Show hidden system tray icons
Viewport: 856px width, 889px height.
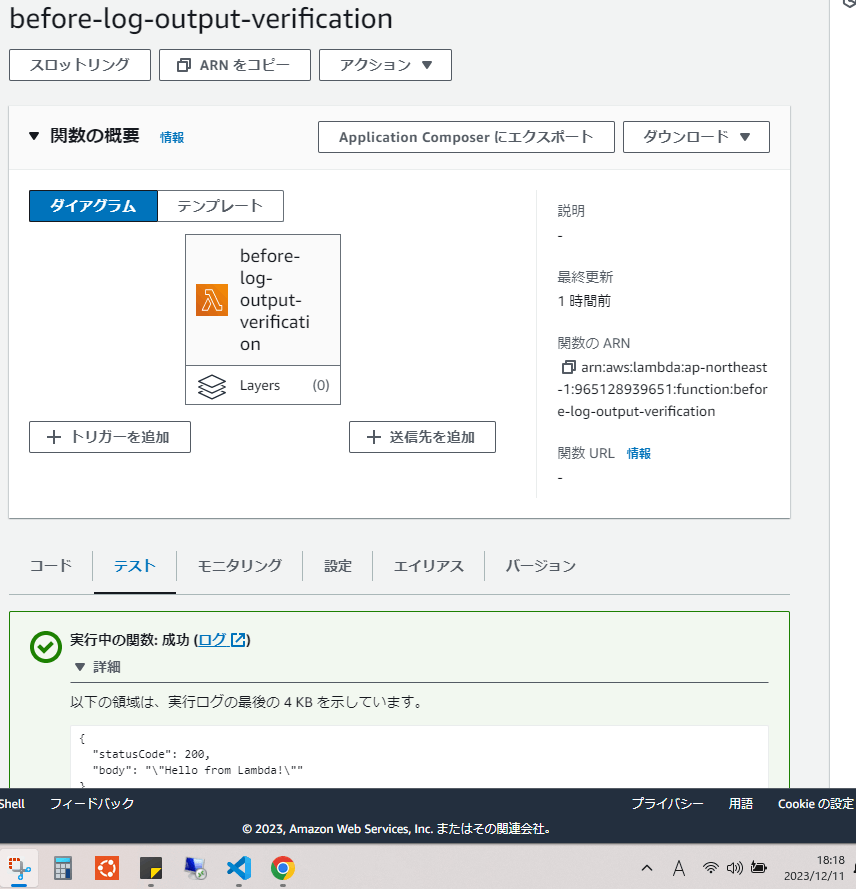[x=647, y=867]
